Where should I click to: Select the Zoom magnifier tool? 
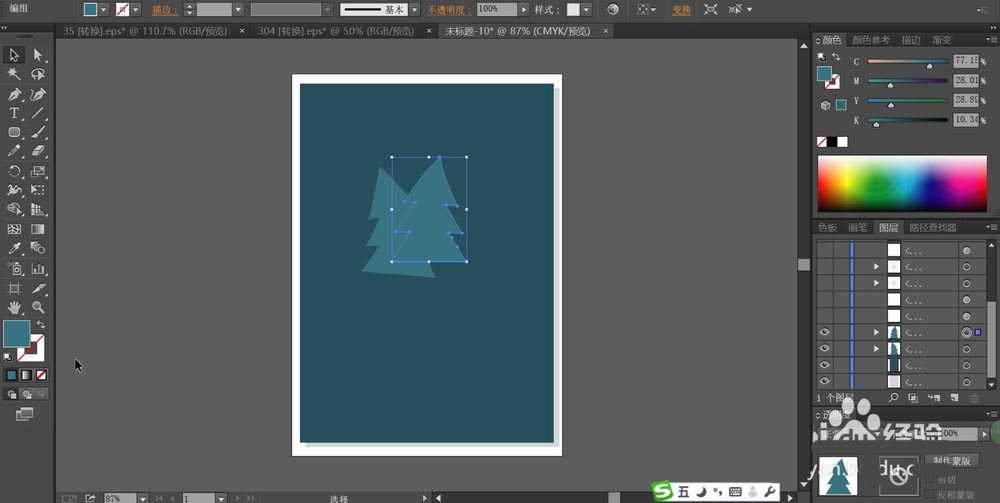[x=38, y=307]
